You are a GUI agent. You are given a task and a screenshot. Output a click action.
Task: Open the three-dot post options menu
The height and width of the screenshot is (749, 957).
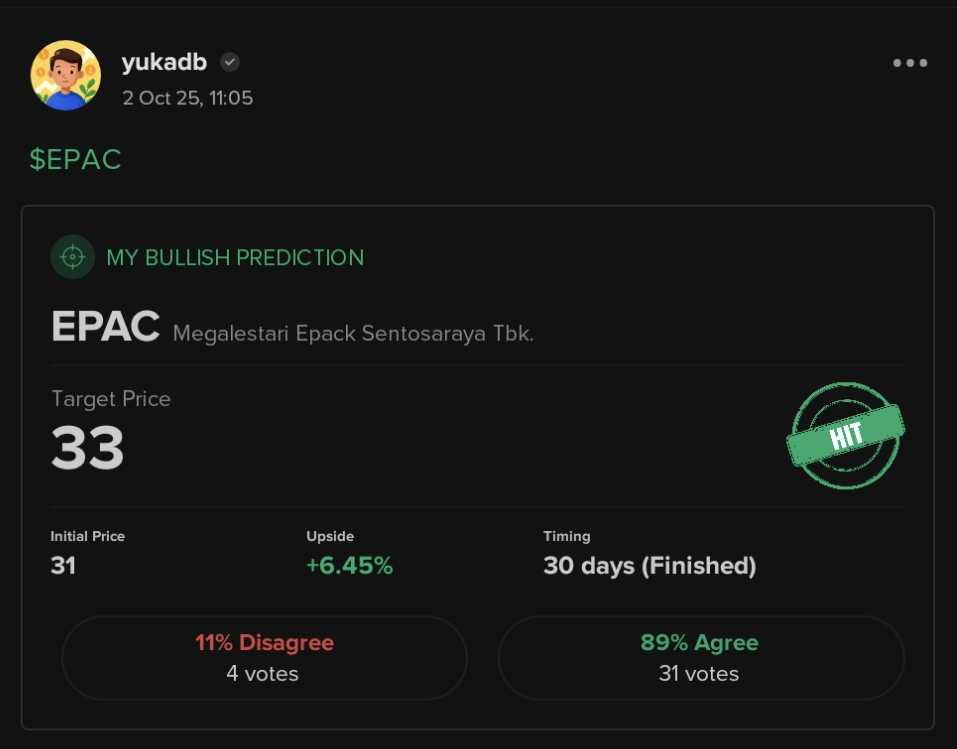coord(910,63)
